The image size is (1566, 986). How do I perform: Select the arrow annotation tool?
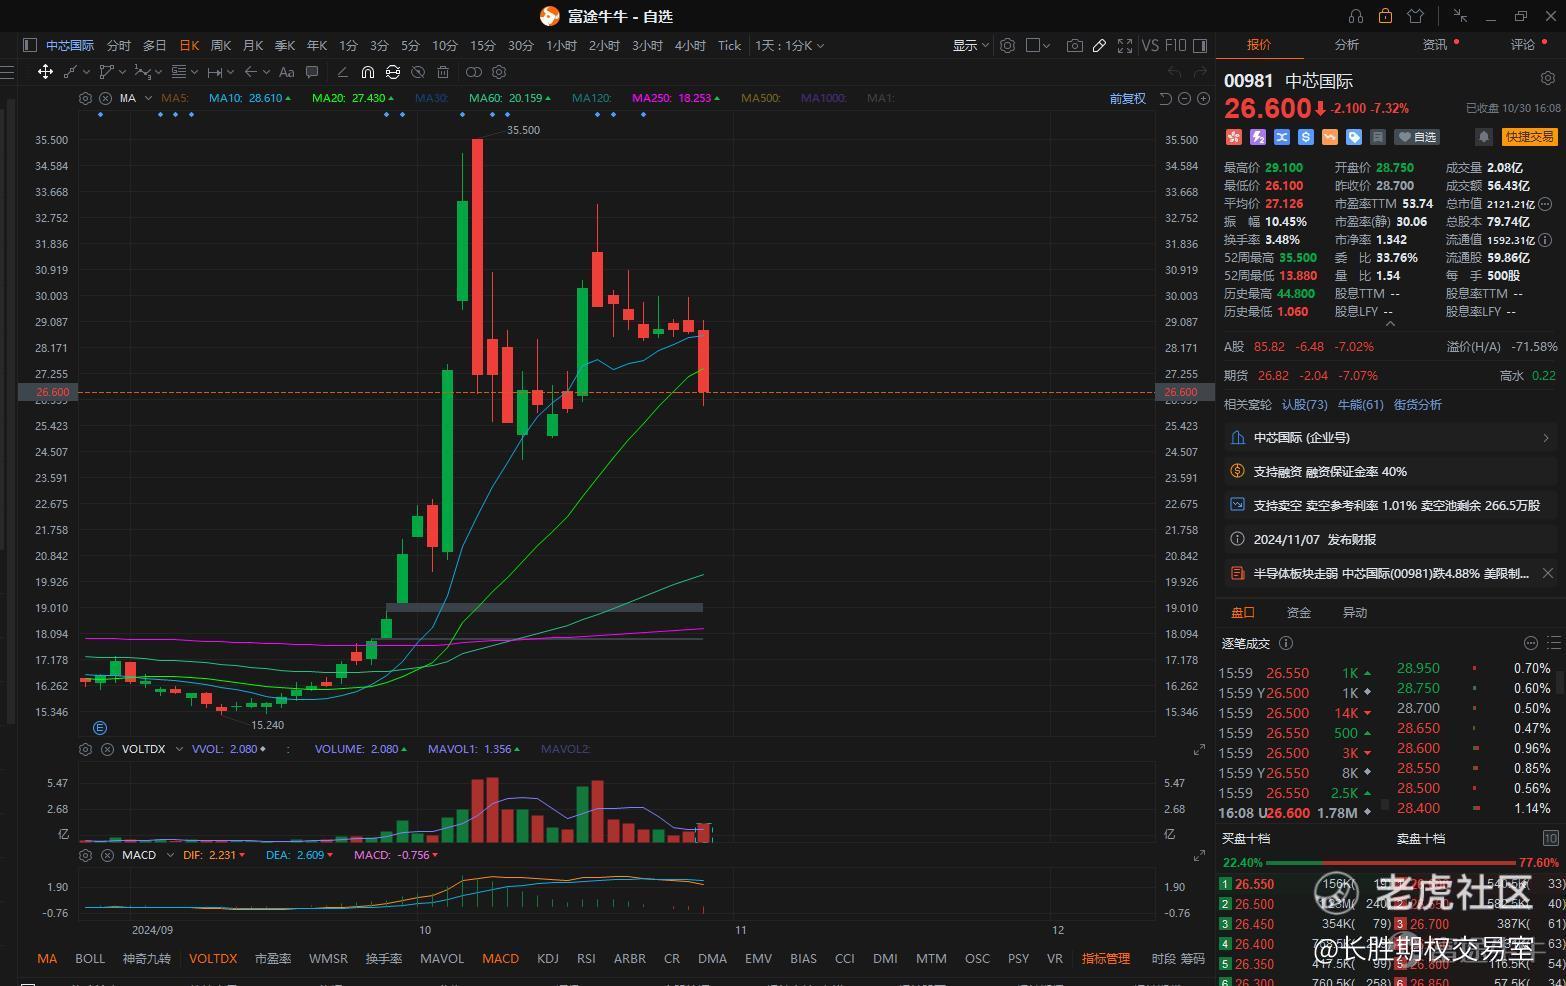(250, 72)
